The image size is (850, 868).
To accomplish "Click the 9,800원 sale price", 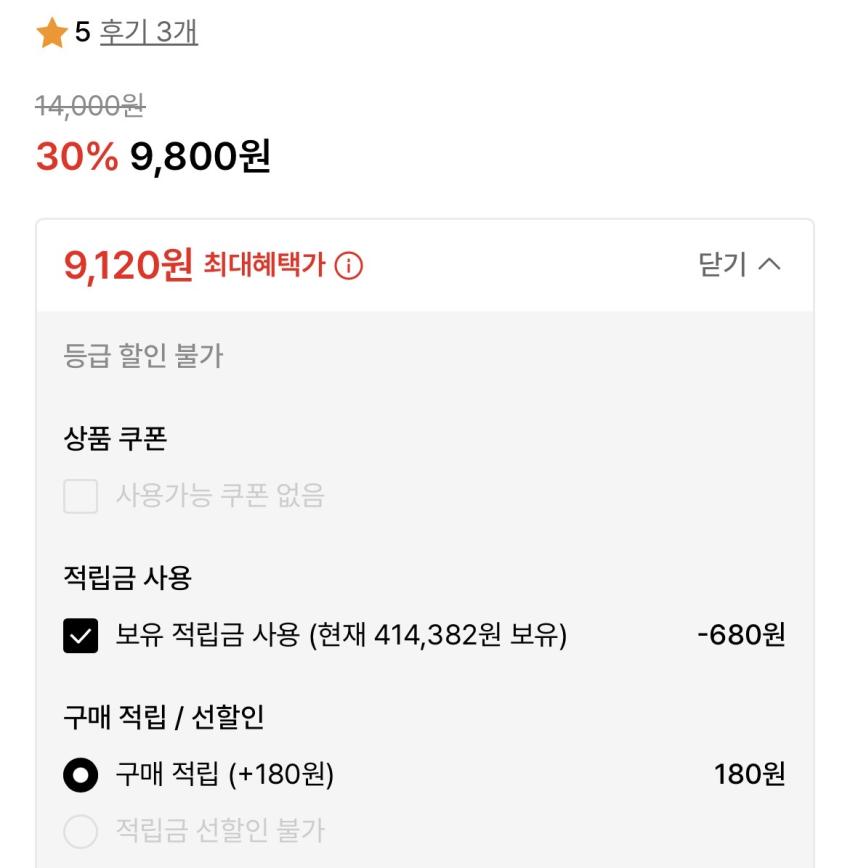I will coord(200,155).
